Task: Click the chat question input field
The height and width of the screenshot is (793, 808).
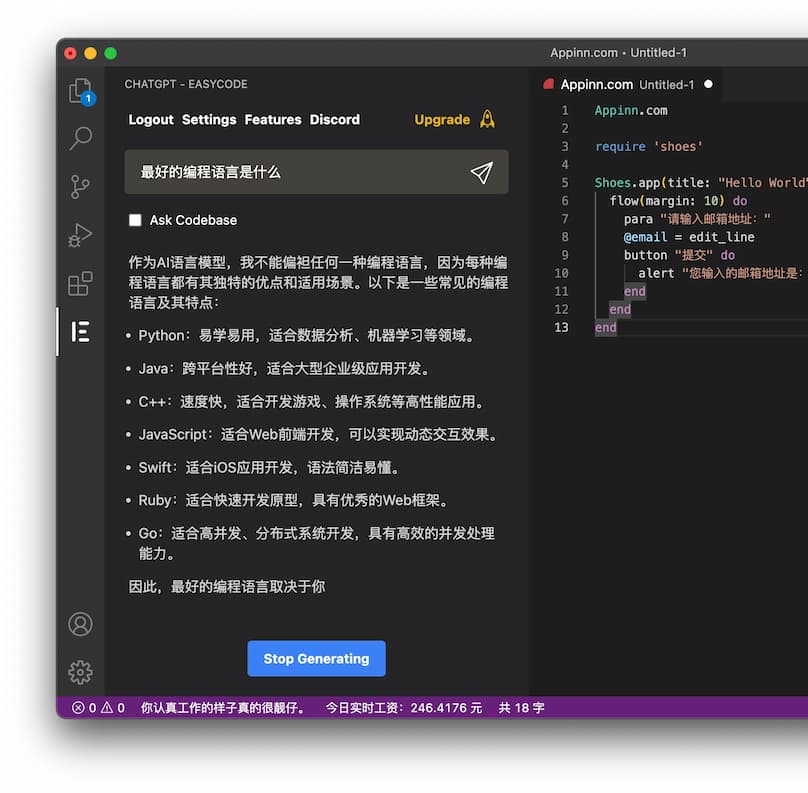Action: pyautogui.click(x=316, y=172)
